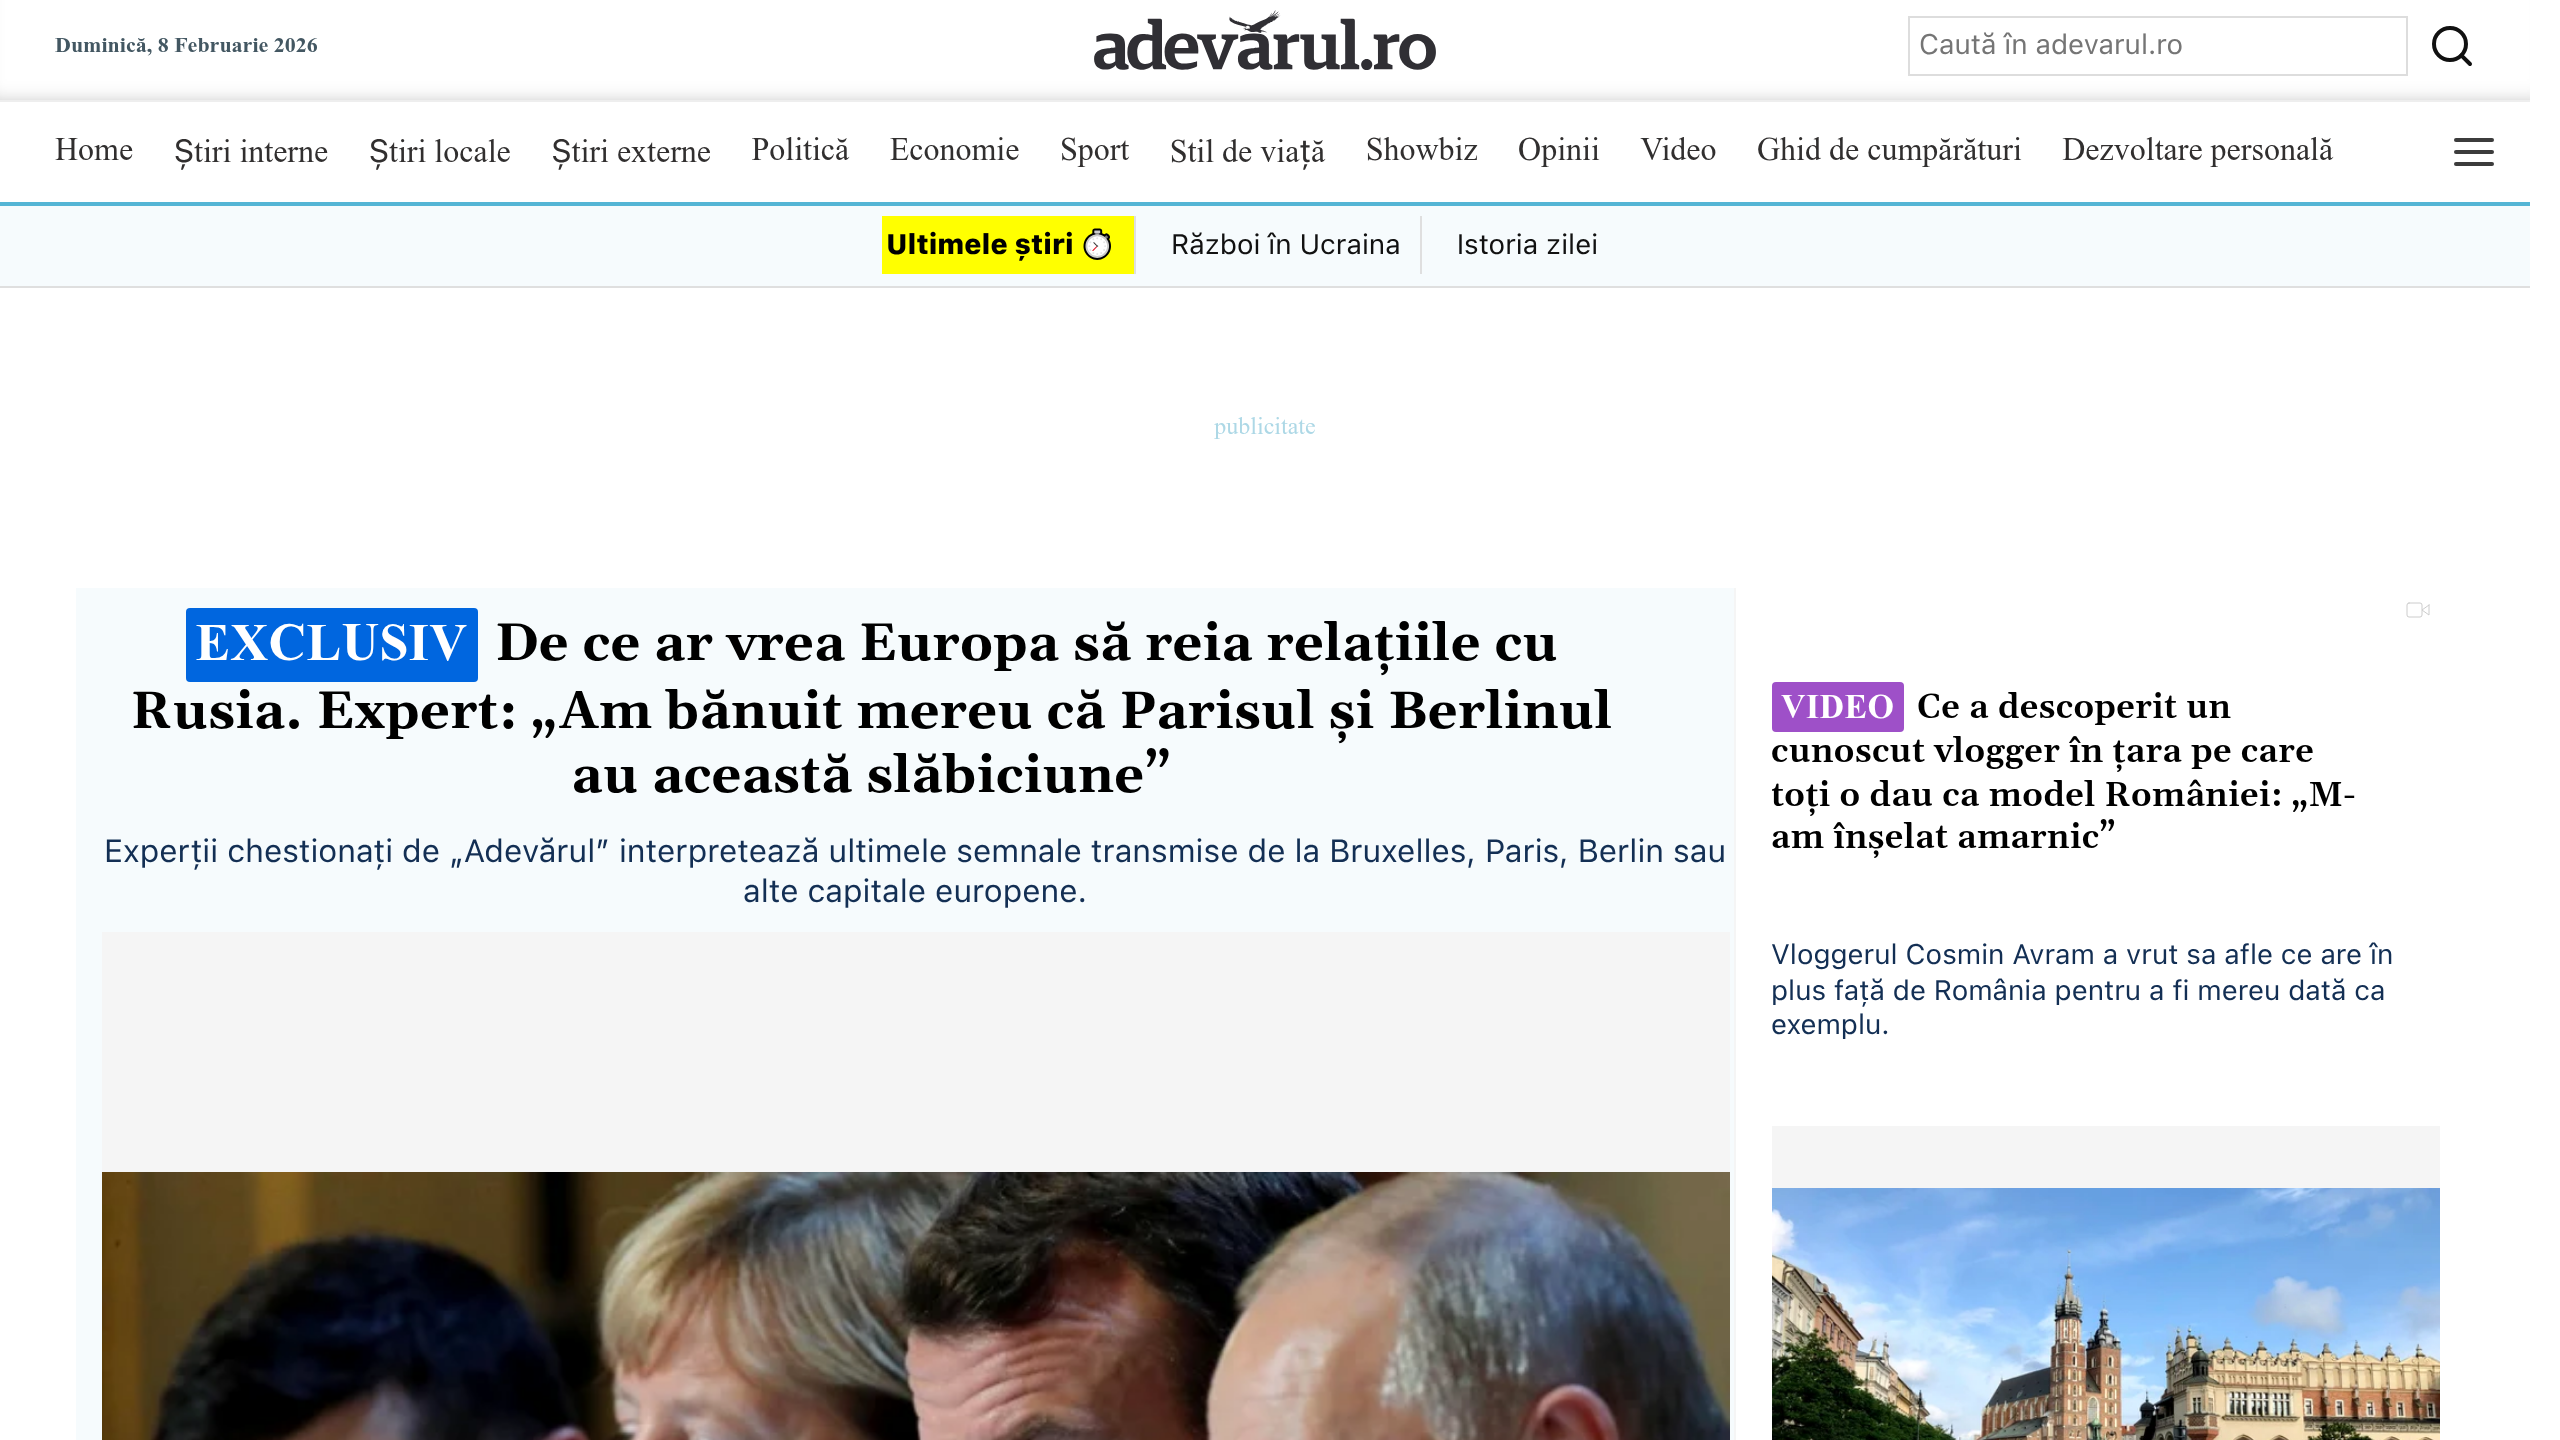Open the Stil de viață section
Image resolution: width=2560 pixels, height=1440 pixels.
click(1247, 152)
